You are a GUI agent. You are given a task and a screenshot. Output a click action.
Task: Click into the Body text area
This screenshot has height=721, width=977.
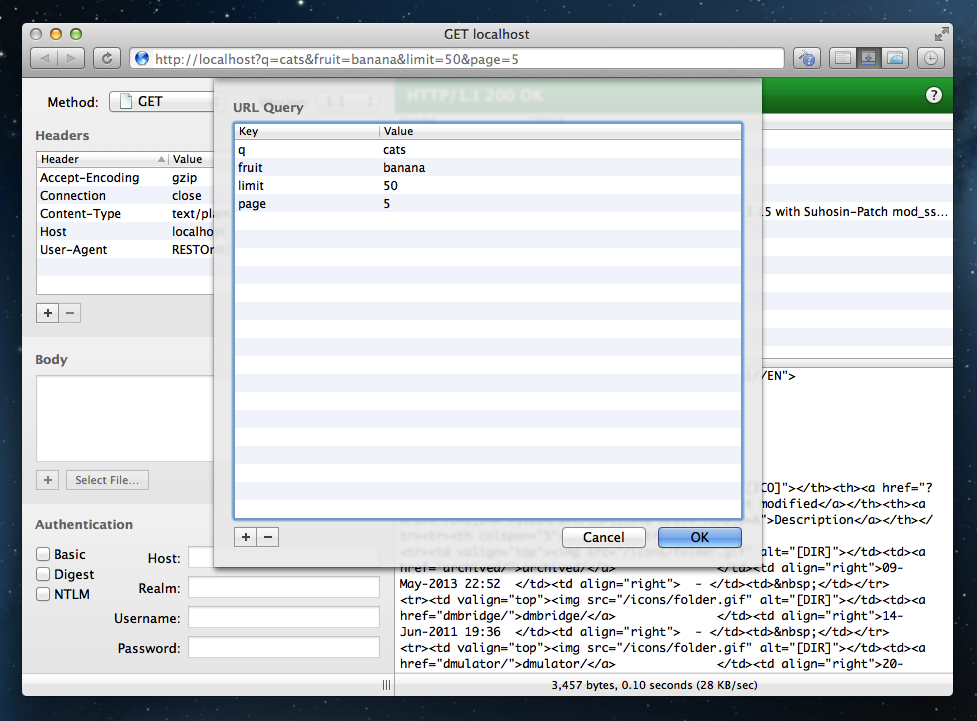(125, 418)
